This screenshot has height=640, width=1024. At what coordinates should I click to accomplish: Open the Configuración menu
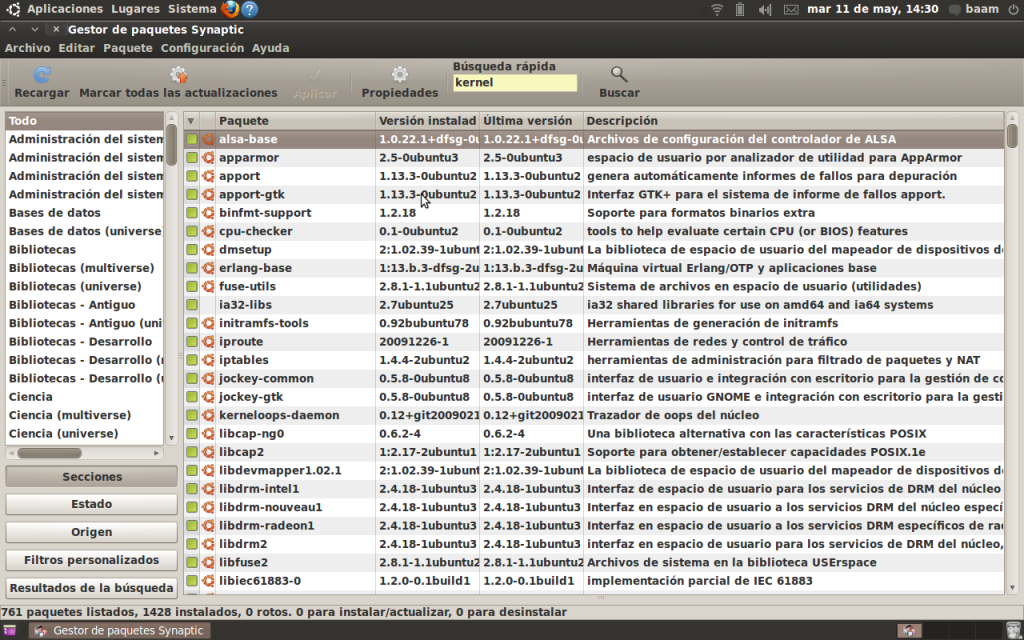tap(202, 48)
